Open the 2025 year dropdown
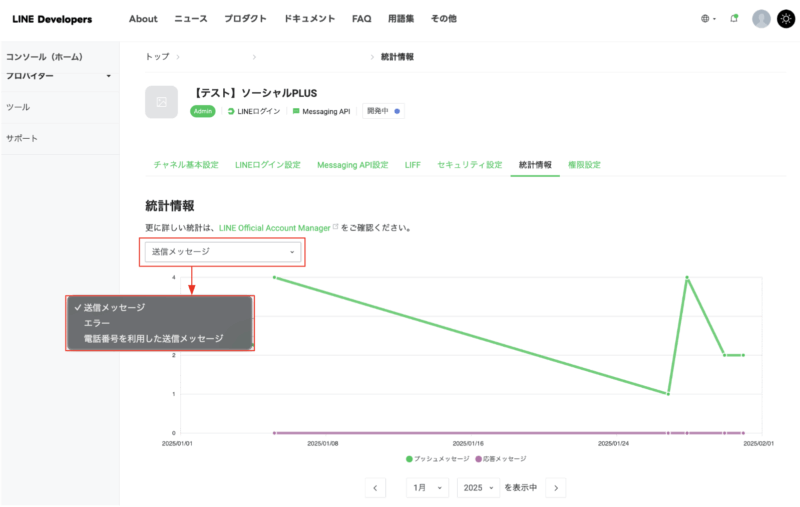 (478, 488)
